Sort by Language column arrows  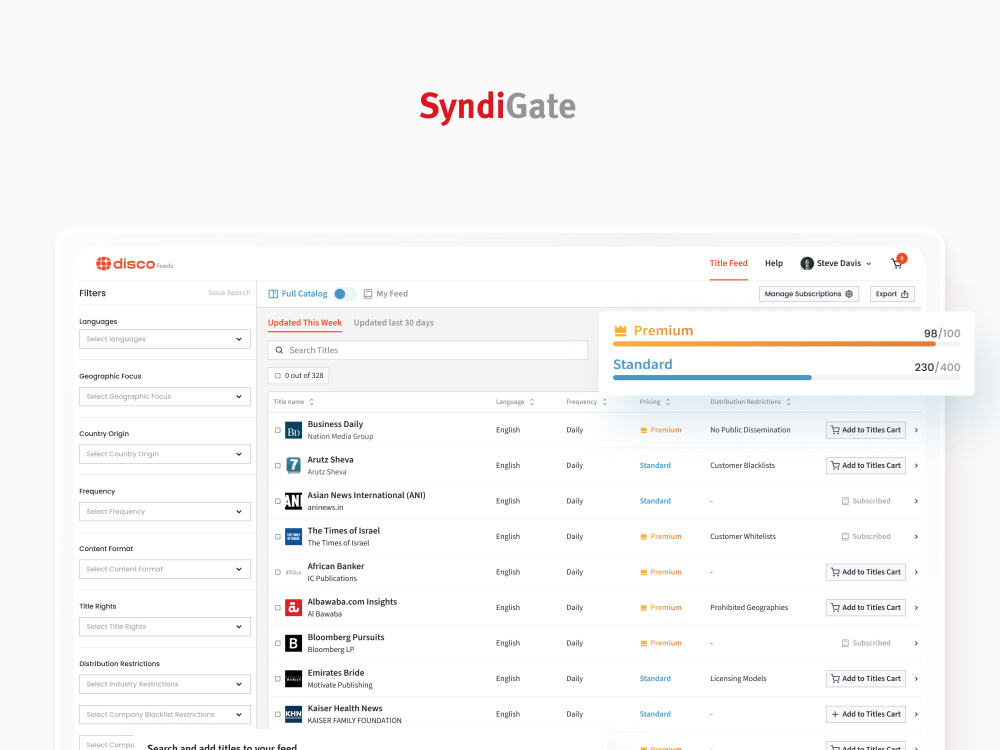[x=532, y=402]
